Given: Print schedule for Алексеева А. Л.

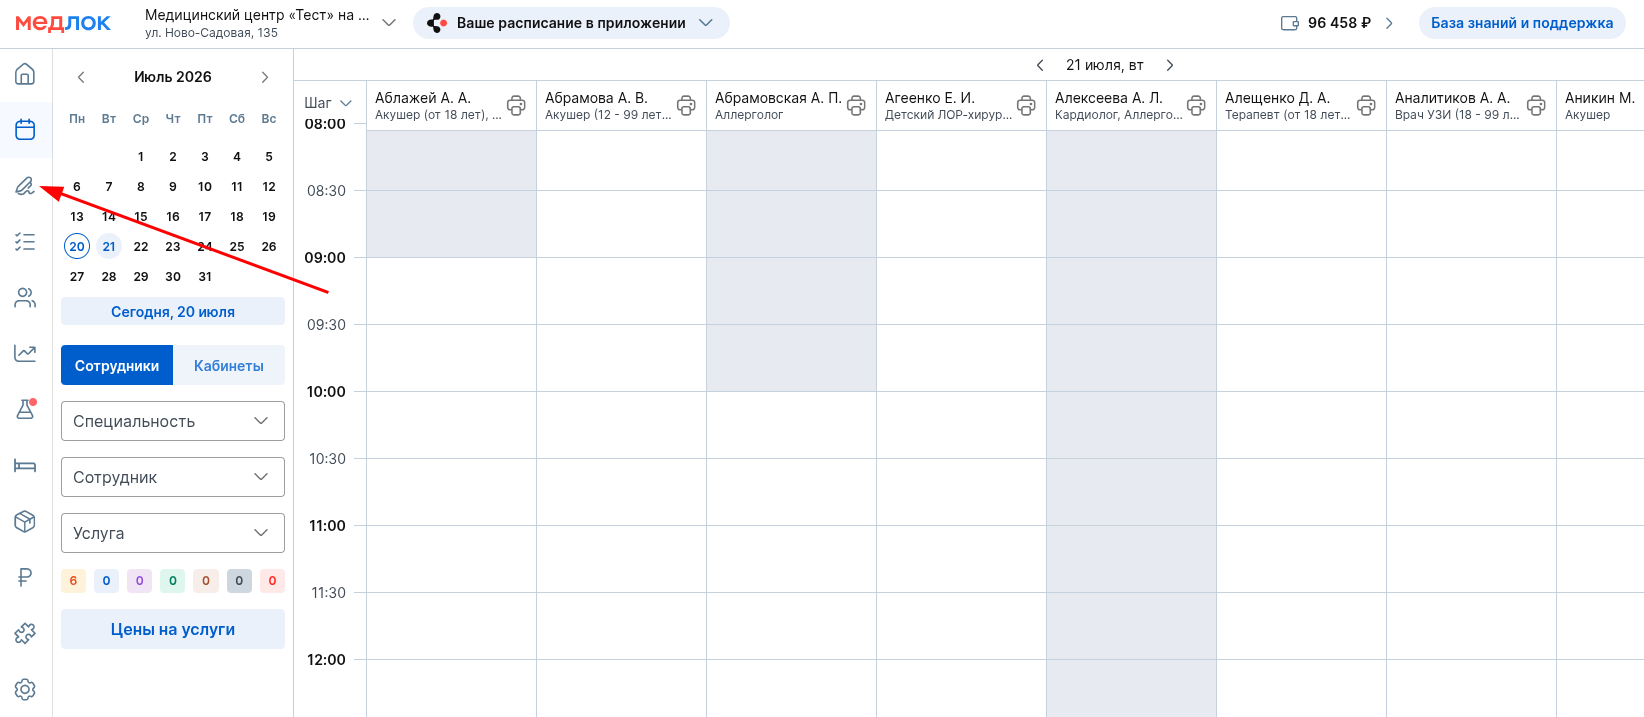Looking at the screenshot, I should click(x=1196, y=105).
